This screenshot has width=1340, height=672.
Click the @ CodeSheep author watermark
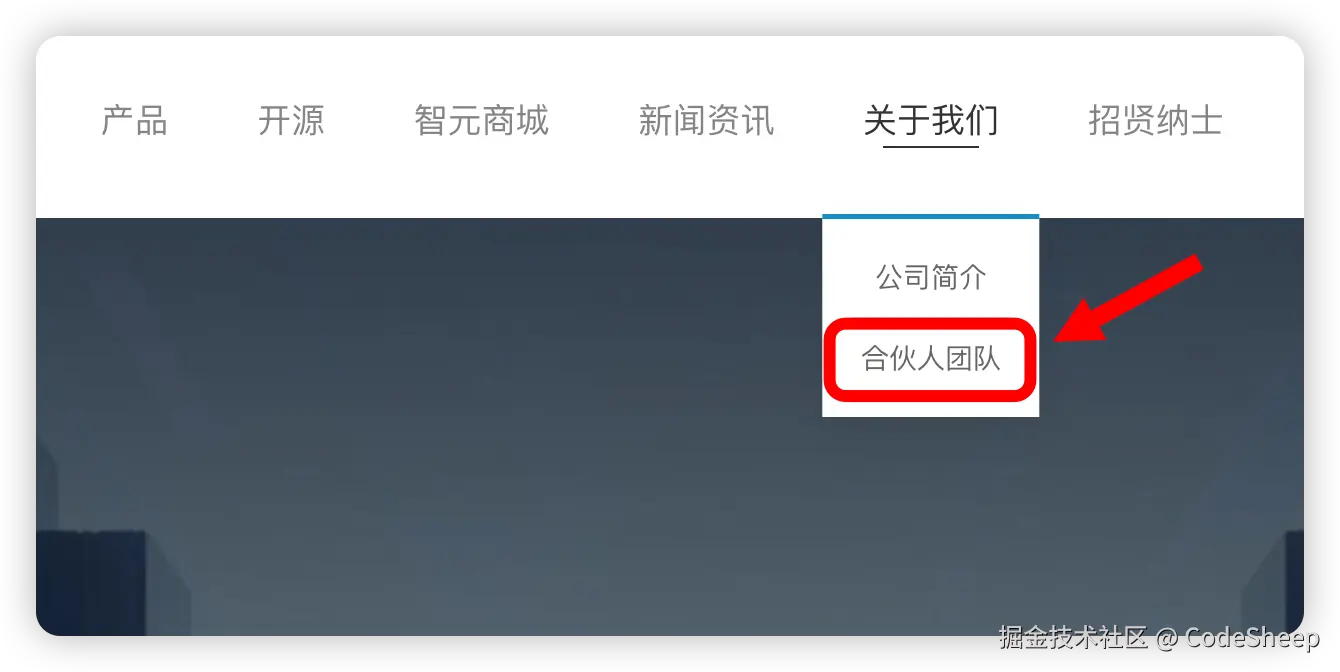pyautogui.click(x=1238, y=637)
